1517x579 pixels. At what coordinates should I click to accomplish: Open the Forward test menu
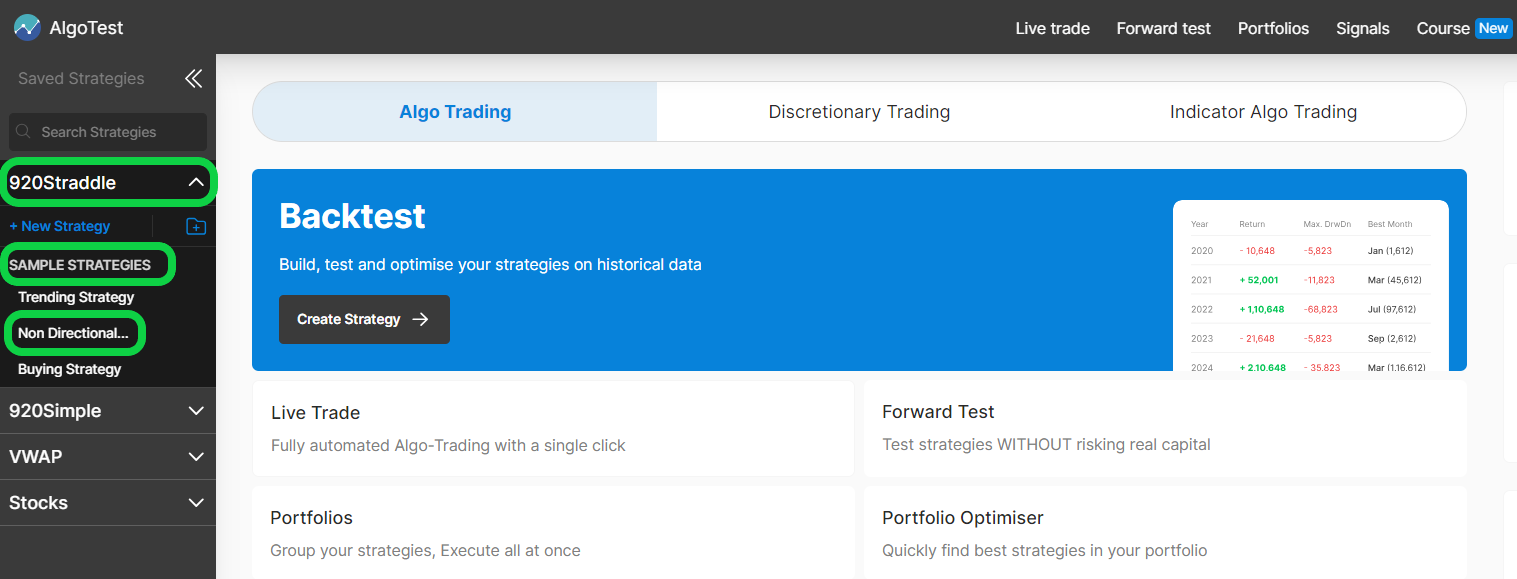pyautogui.click(x=1163, y=28)
